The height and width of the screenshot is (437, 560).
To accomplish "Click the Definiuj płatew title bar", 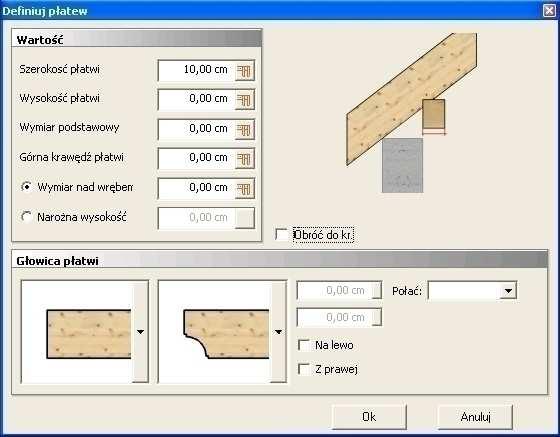I will coord(271,11).
